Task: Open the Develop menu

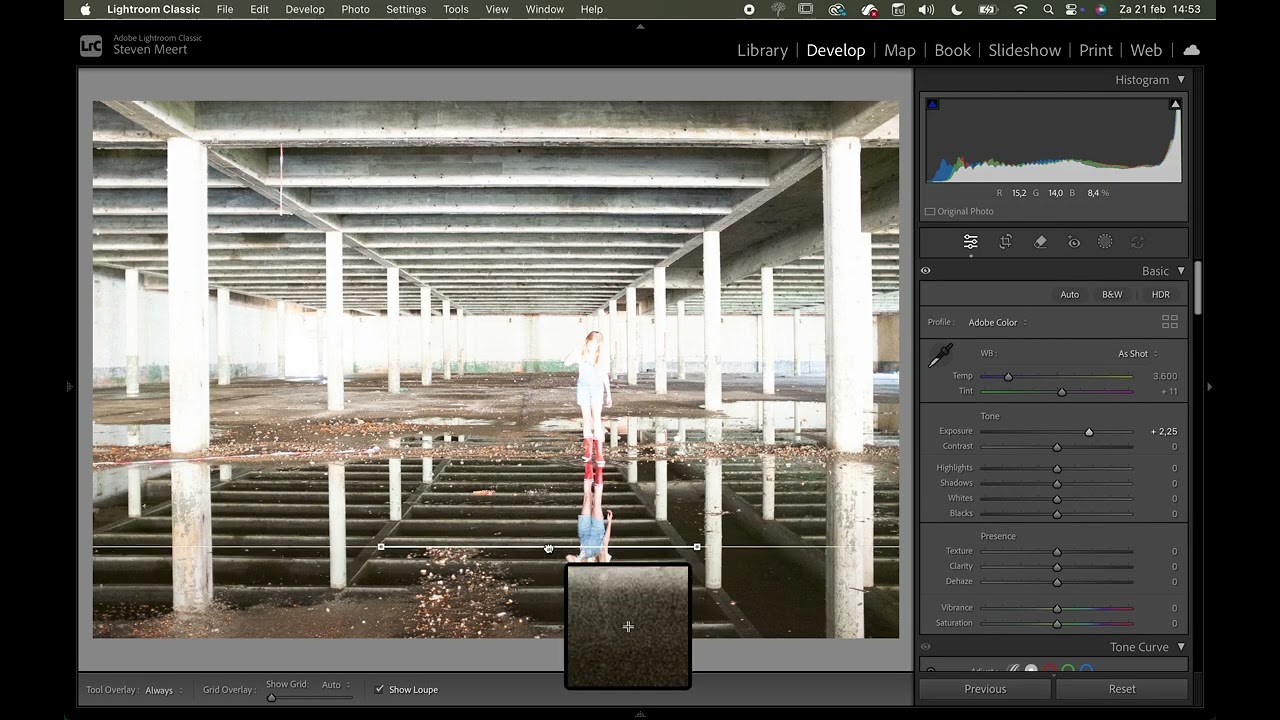Action: click(x=305, y=9)
